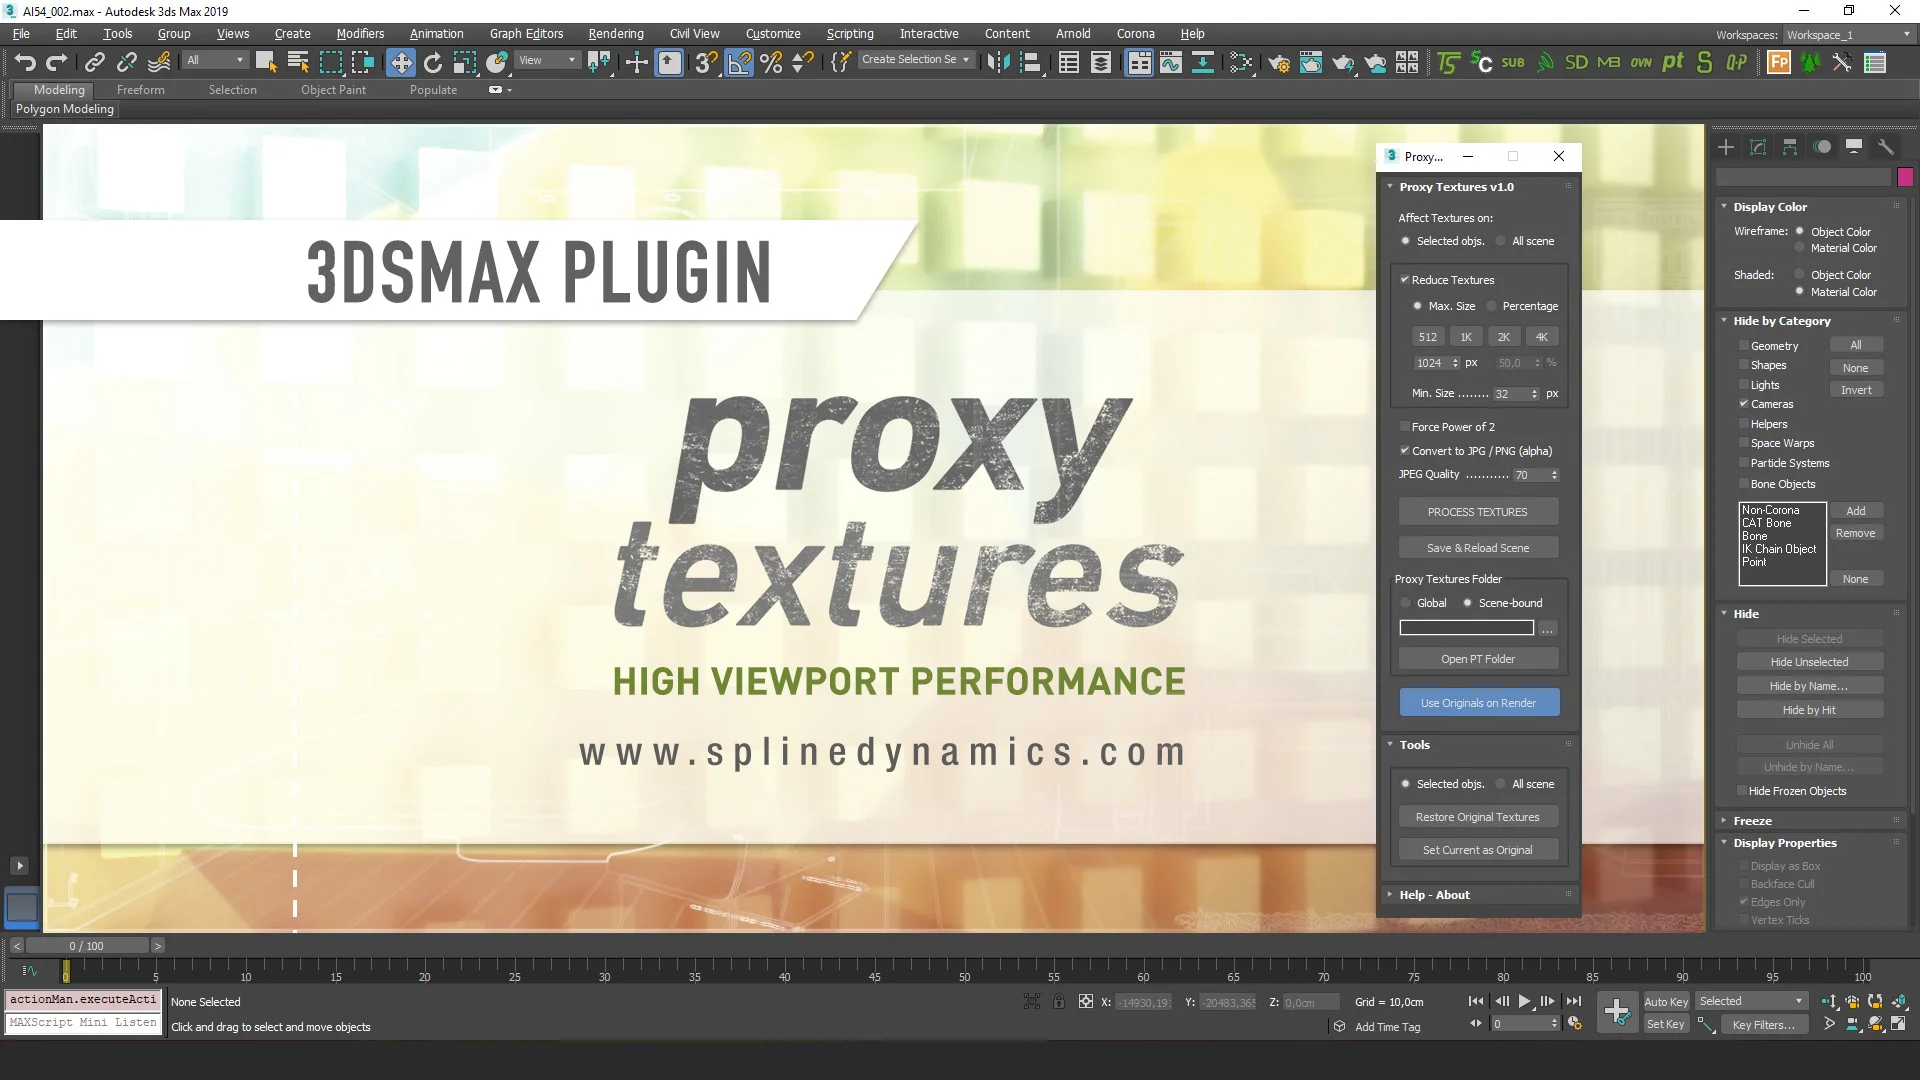Click the Select by Name icon

[x=299, y=62]
